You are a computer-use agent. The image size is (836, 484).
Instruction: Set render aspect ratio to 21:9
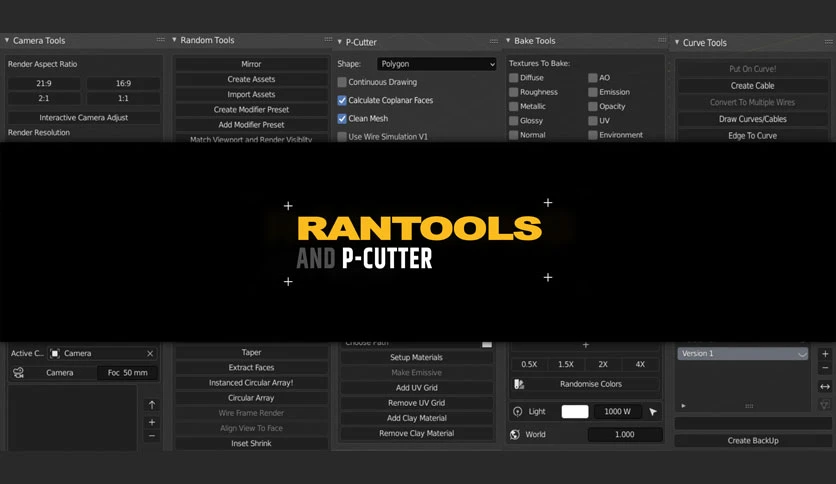click(x=44, y=84)
